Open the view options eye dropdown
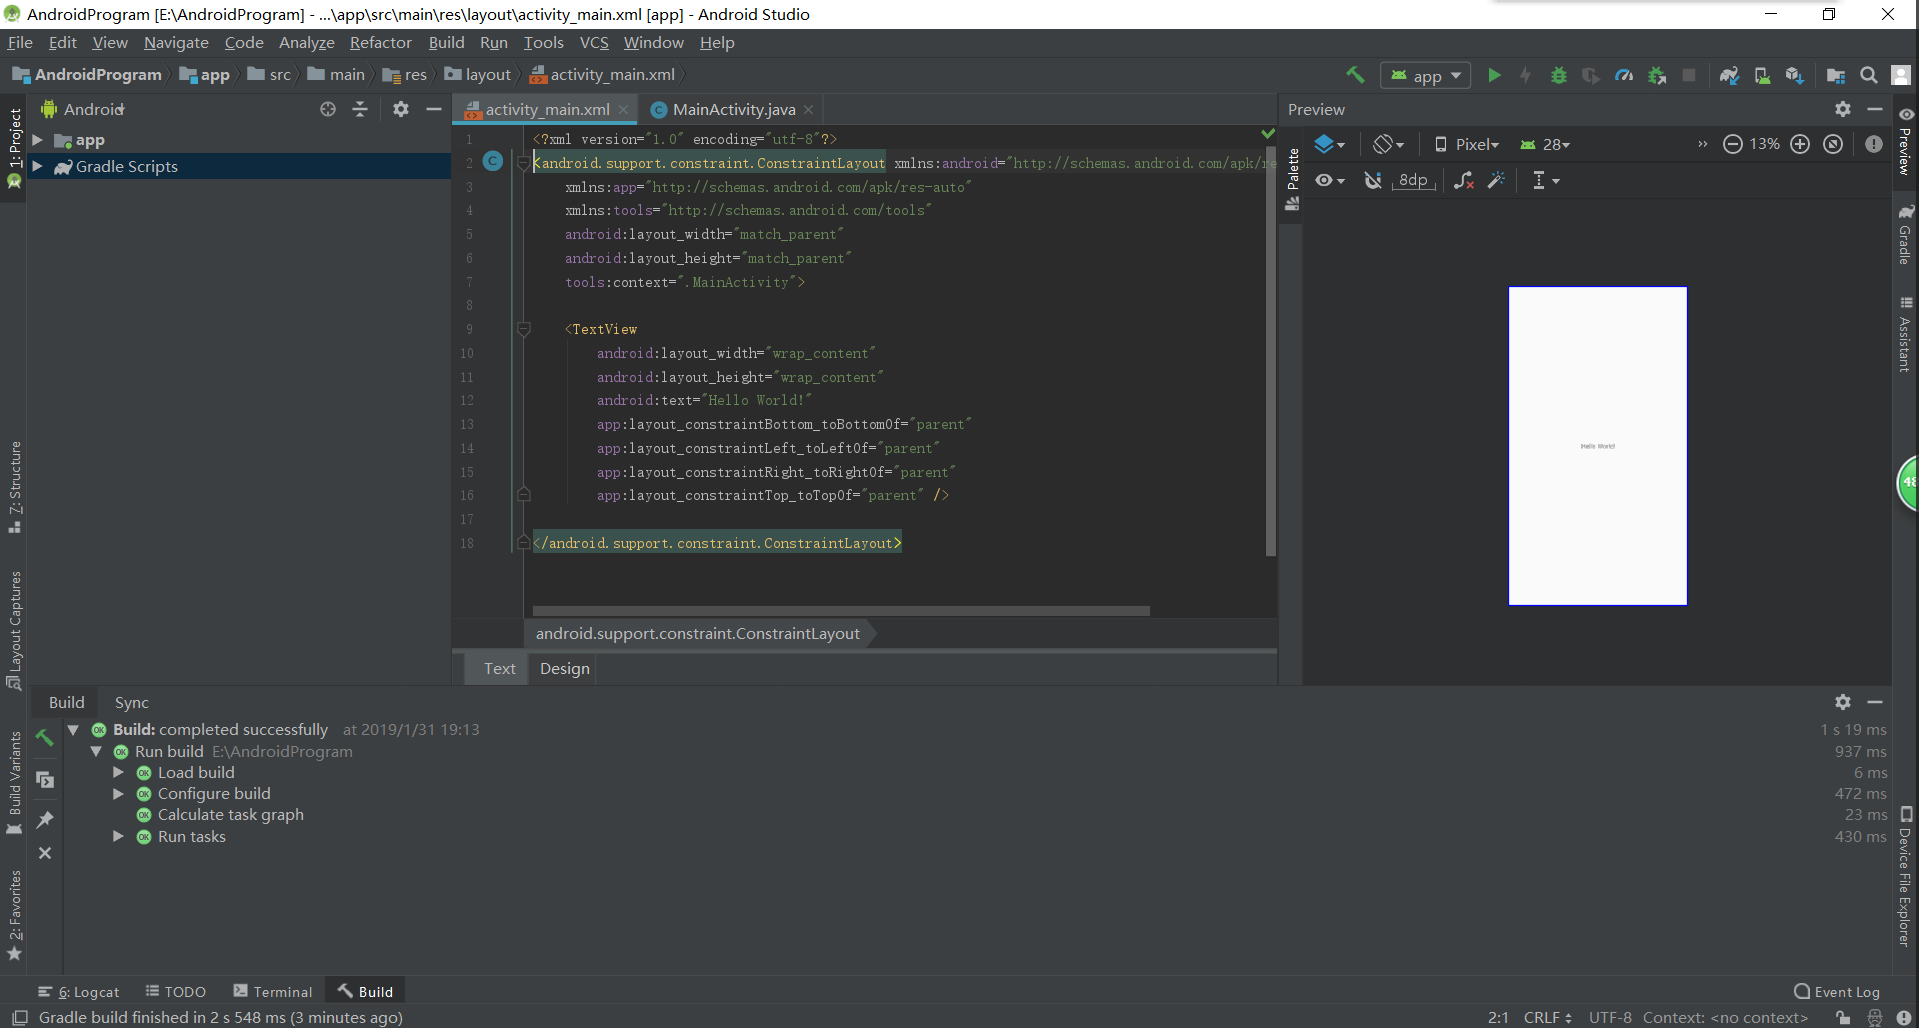1919x1028 pixels. 1330,180
